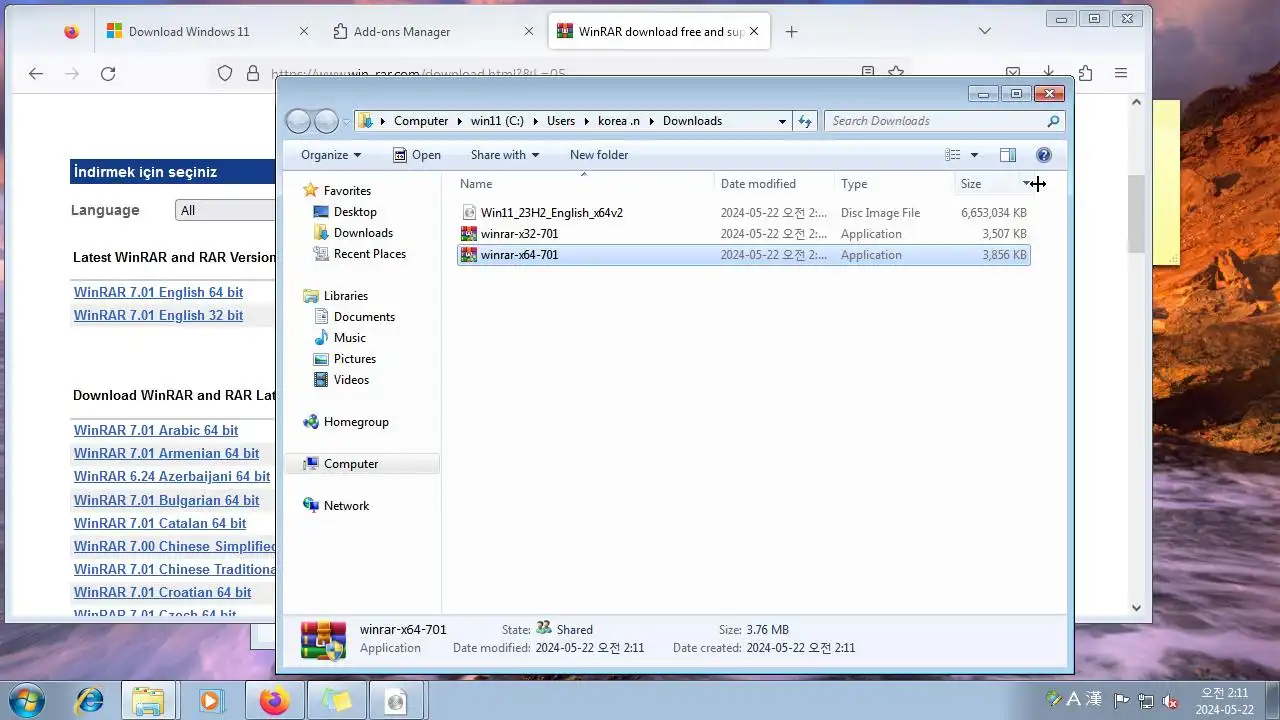Viewport: 1280px width, 720px height.
Task: Open Explorer Help question mark icon
Action: (x=1044, y=155)
